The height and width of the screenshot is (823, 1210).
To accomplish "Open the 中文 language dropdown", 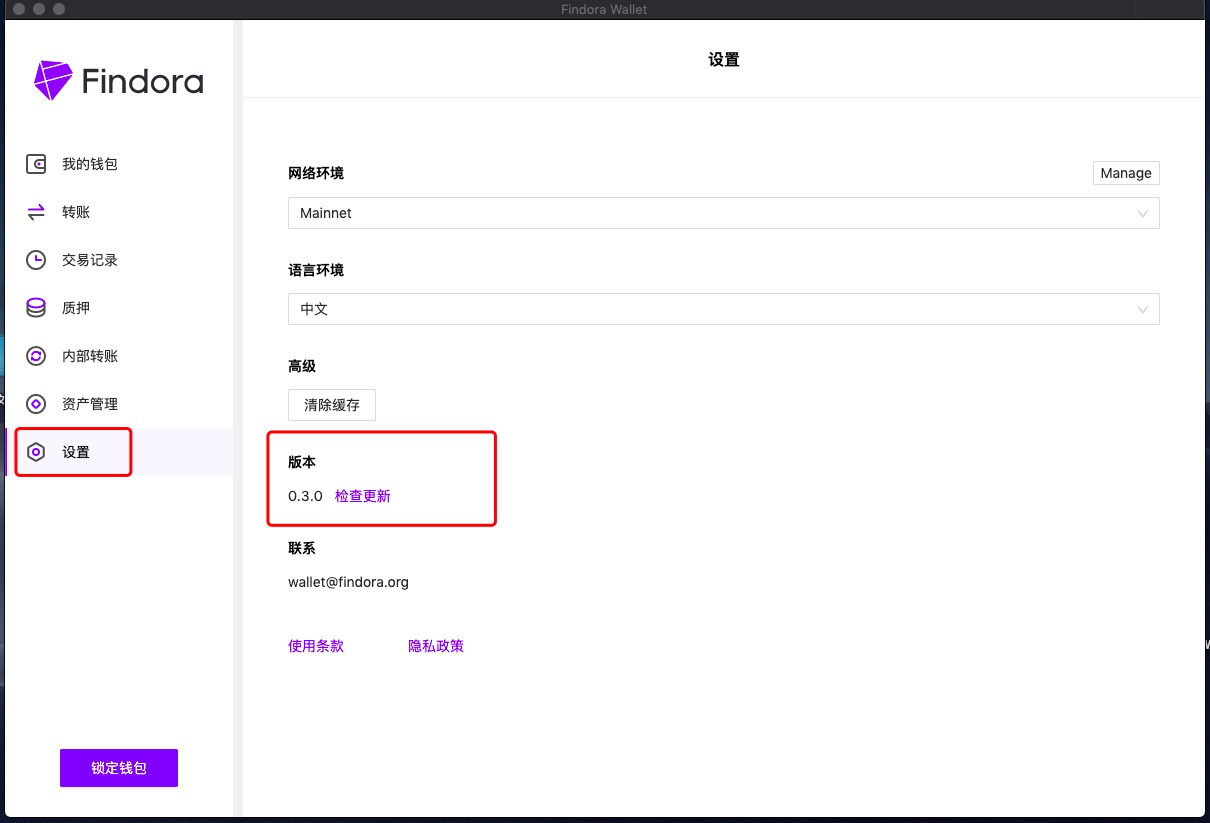I will (x=724, y=309).
